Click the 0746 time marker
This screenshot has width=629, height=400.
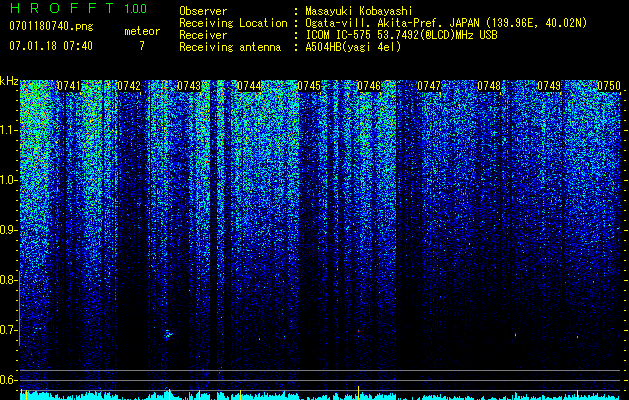(x=369, y=86)
